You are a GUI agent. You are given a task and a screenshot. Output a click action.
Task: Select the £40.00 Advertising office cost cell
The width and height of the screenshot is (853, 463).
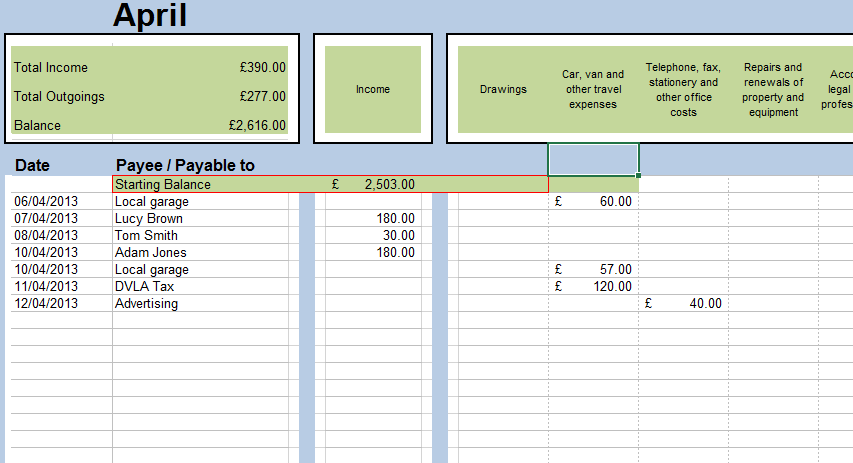click(683, 303)
